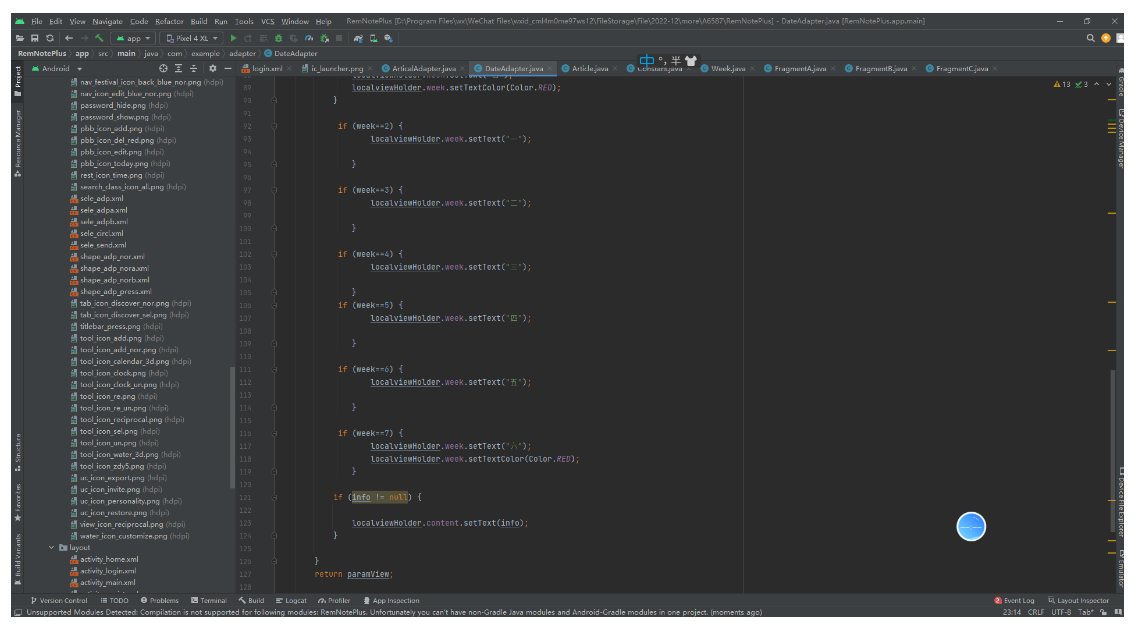Collapse all in project tree
The height and width of the screenshot is (629, 1139).
pyautogui.click(x=194, y=68)
